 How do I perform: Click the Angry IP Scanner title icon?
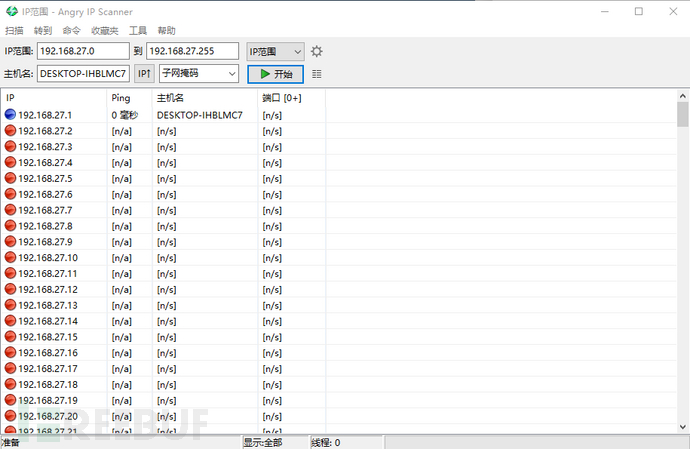point(12,11)
